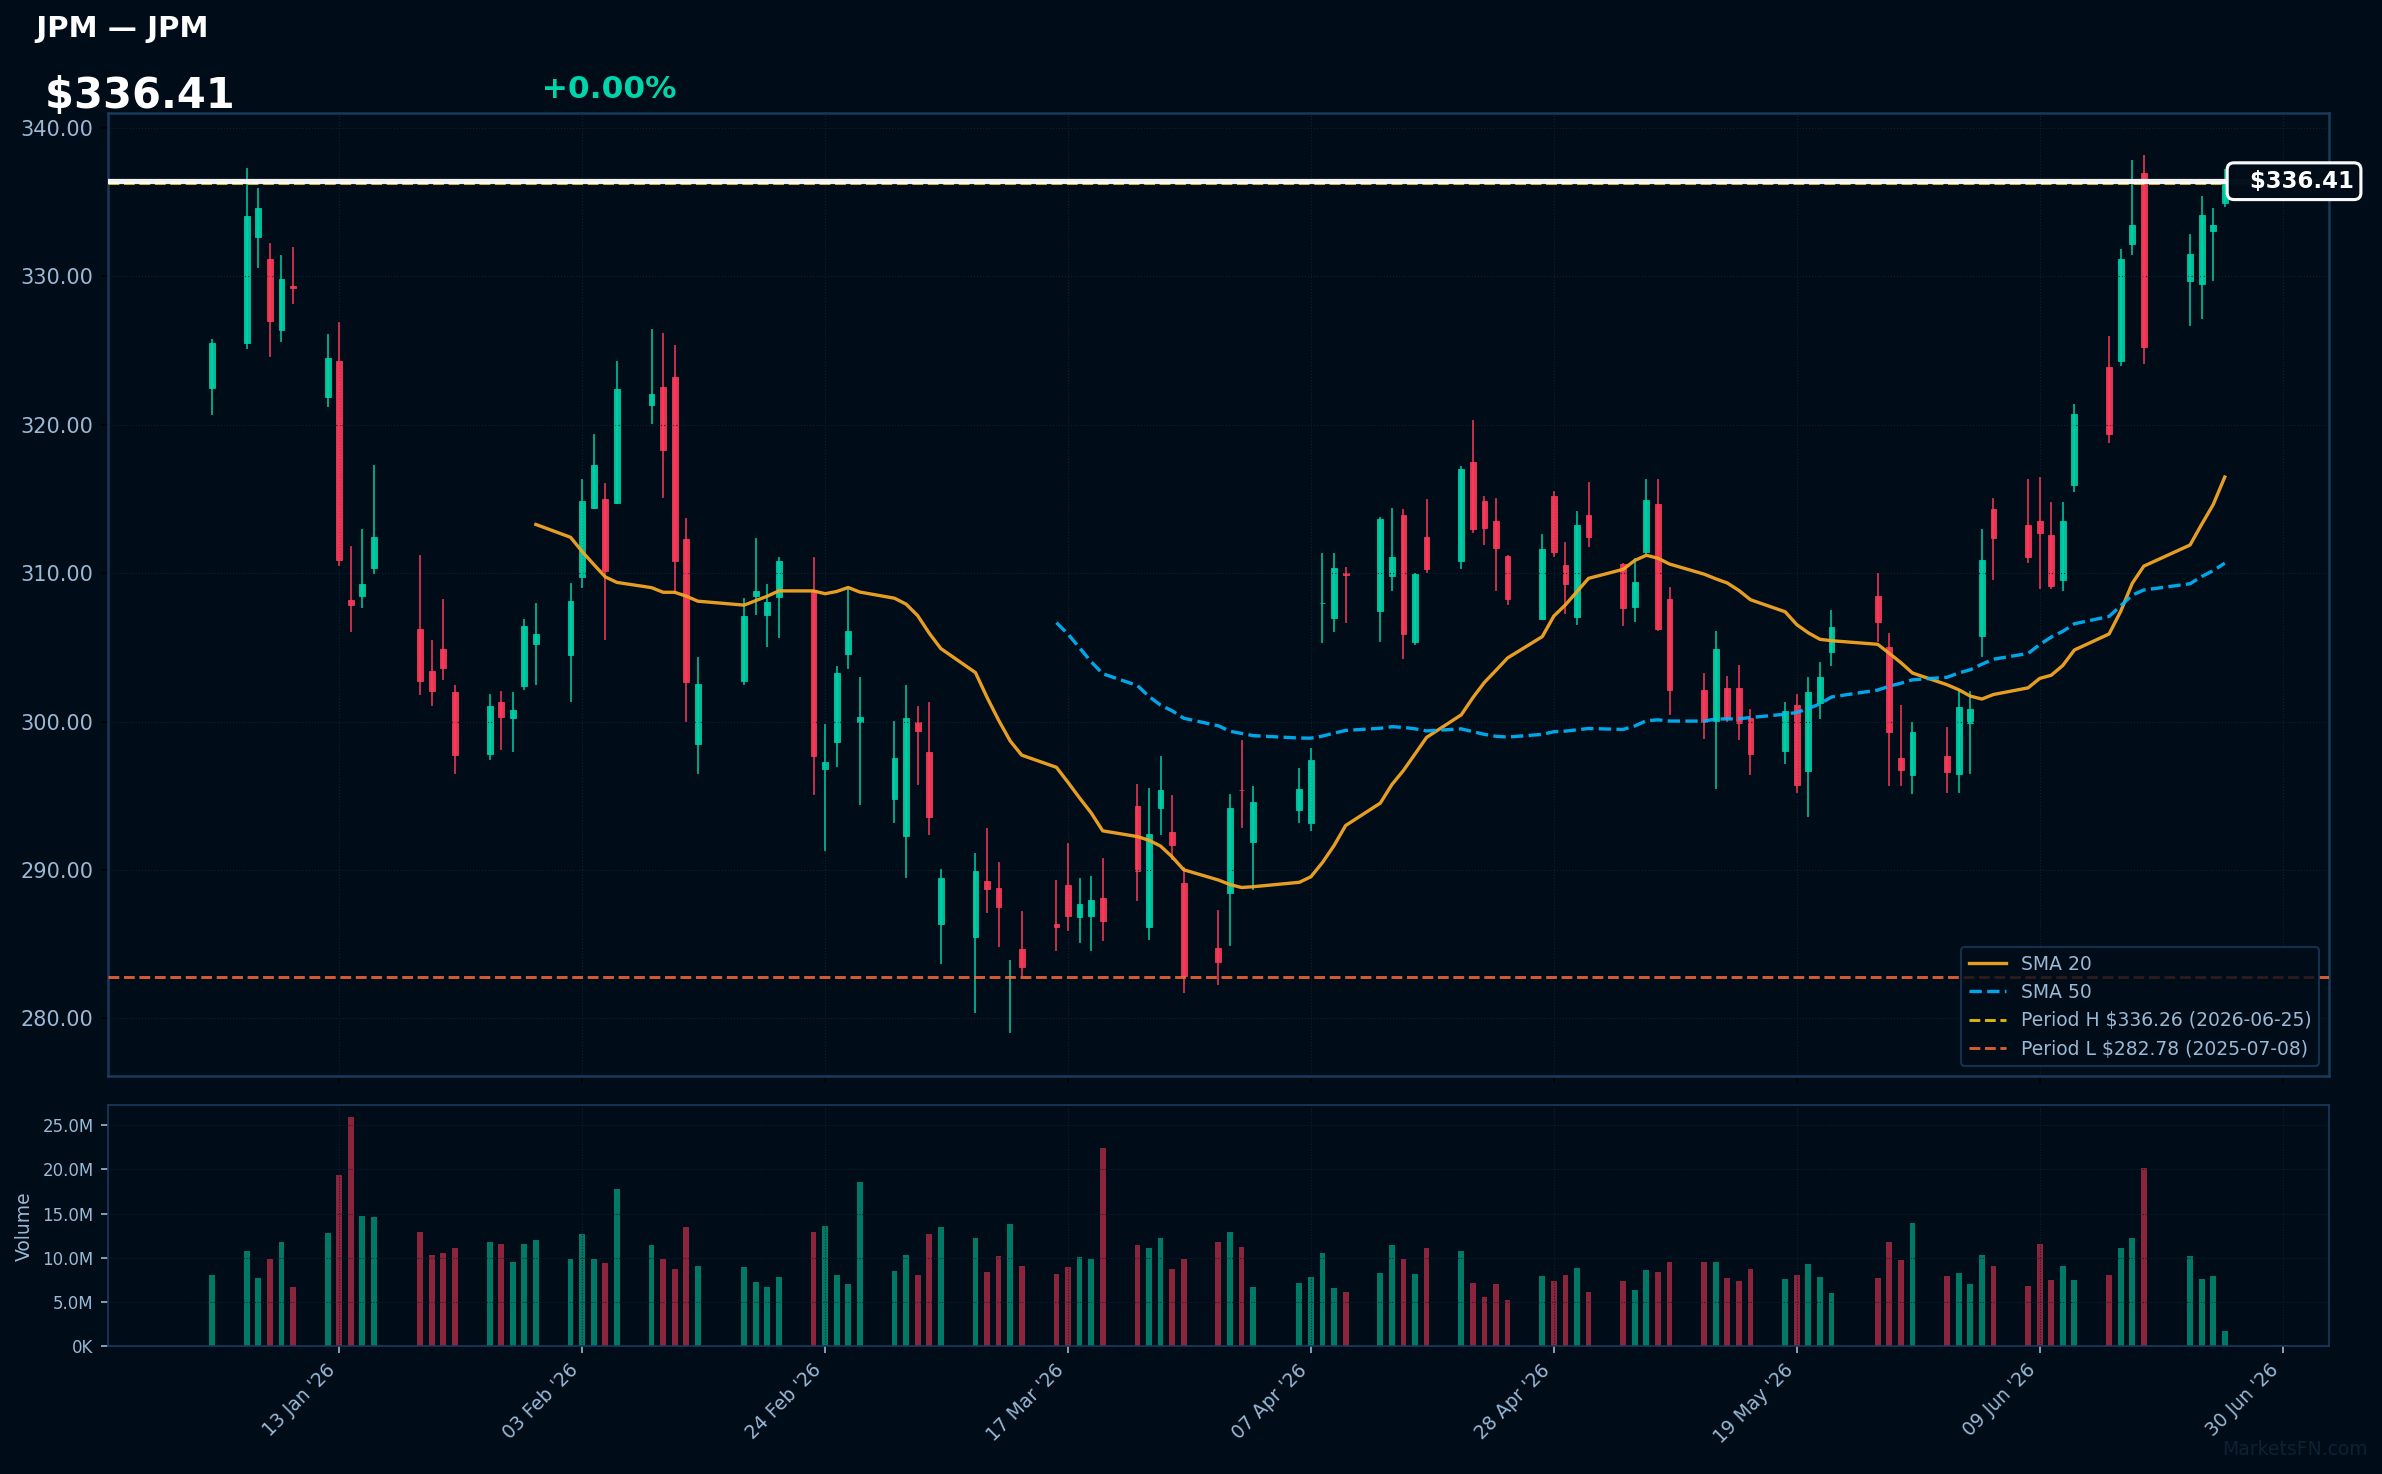Click the 300.00 price axis label
The image size is (2382, 1474).
coord(57,722)
